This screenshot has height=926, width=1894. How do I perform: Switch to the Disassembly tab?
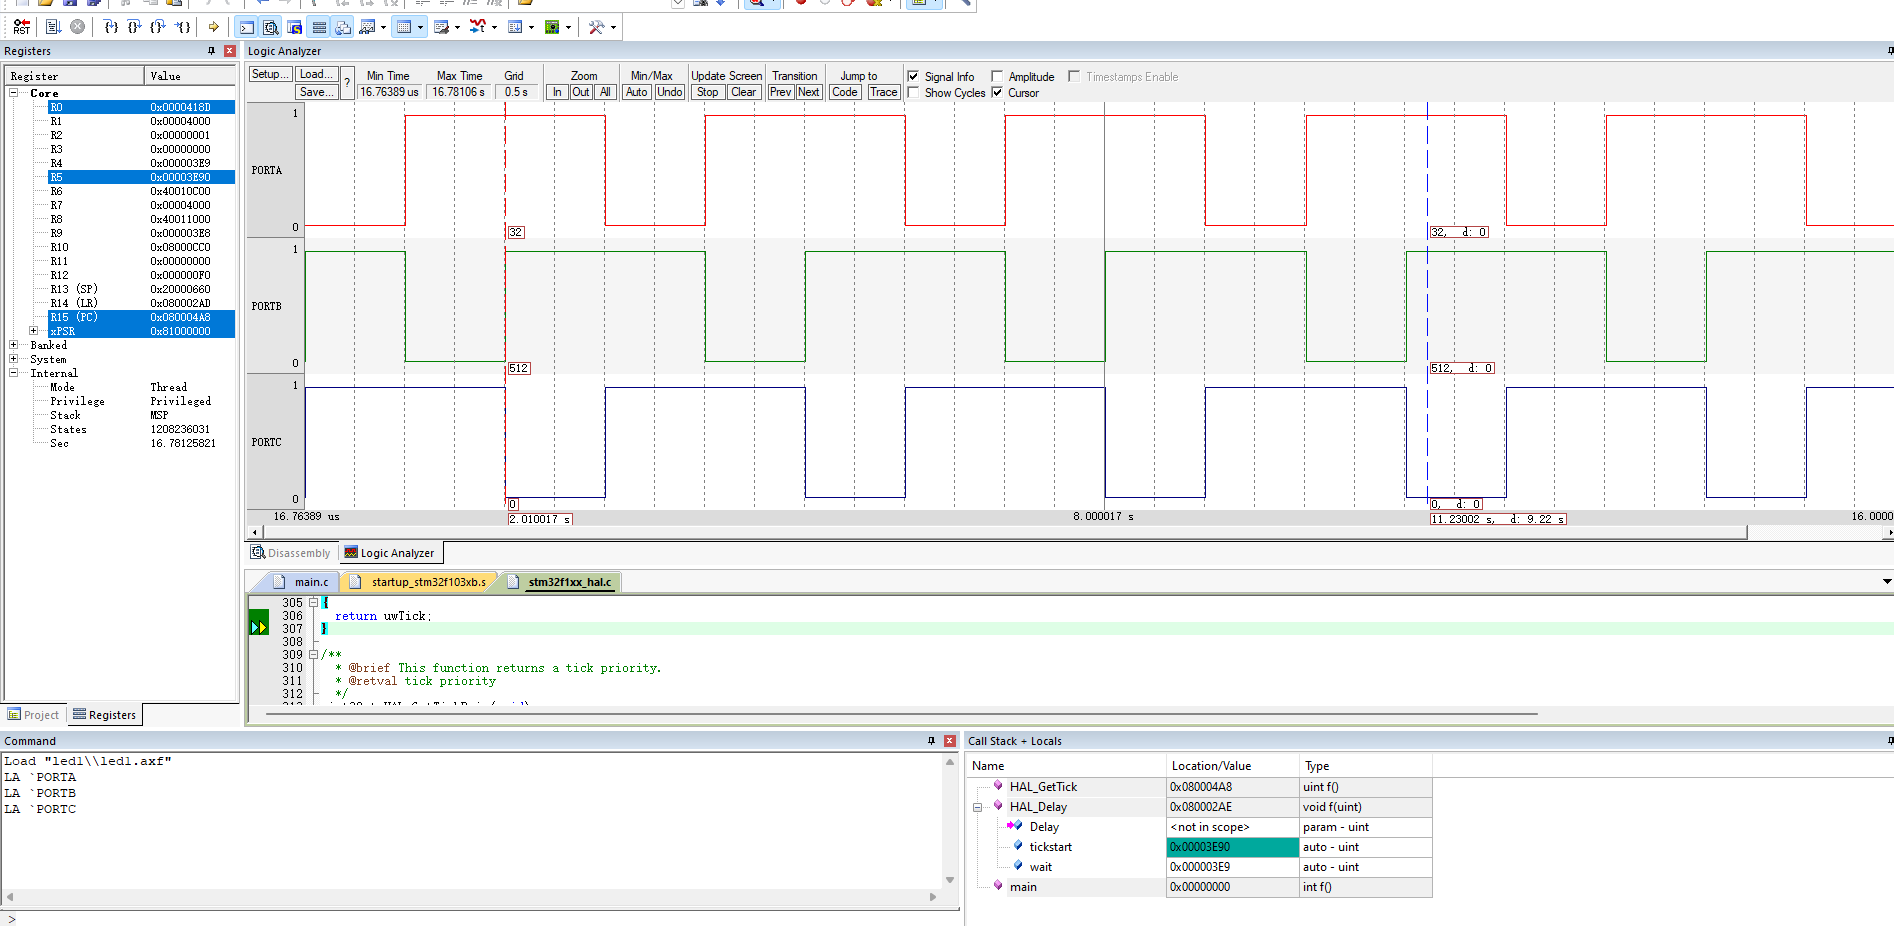pyautogui.click(x=291, y=553)
